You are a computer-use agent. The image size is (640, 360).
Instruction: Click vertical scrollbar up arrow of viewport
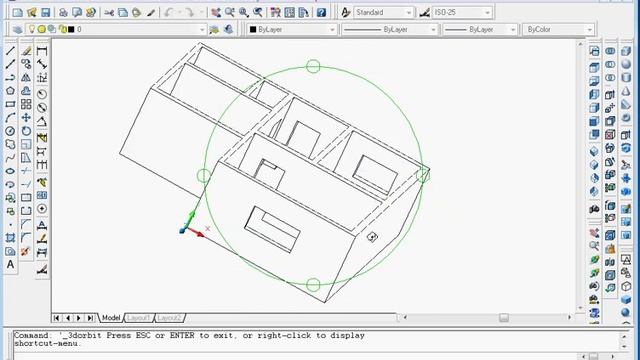(581, 44)
